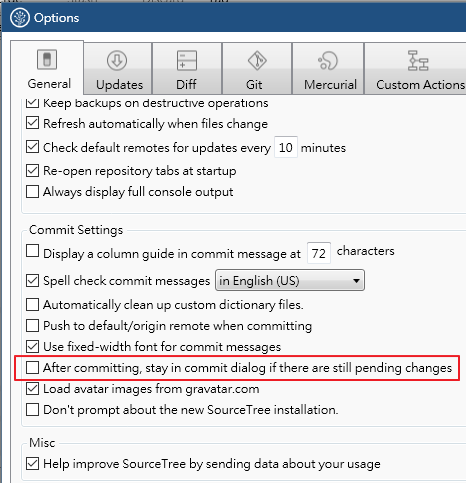Select the General tab icon
The height and width of the screenshot is (483, 466).
47,60
